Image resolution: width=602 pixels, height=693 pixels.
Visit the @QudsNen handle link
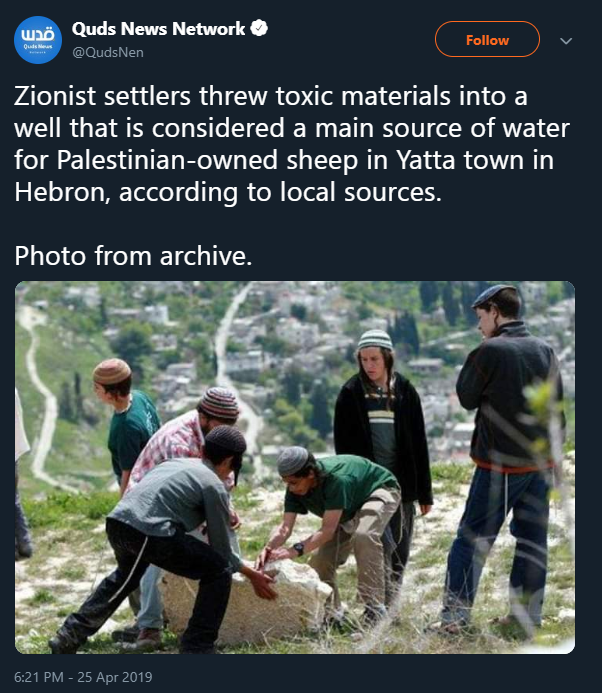(108, 52)
